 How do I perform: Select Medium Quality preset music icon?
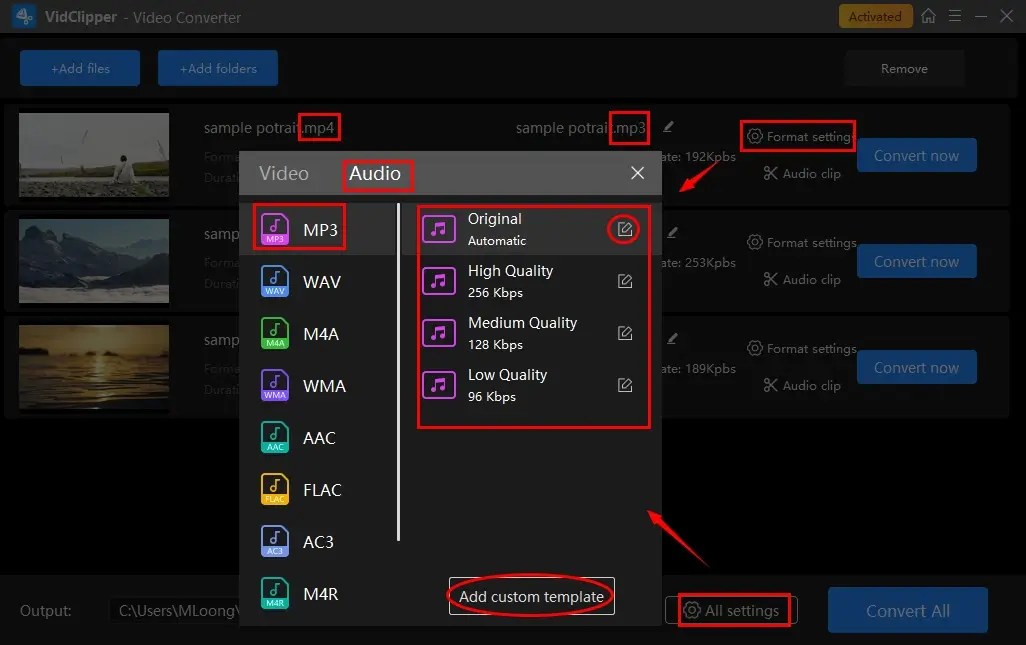pos(438,333)
